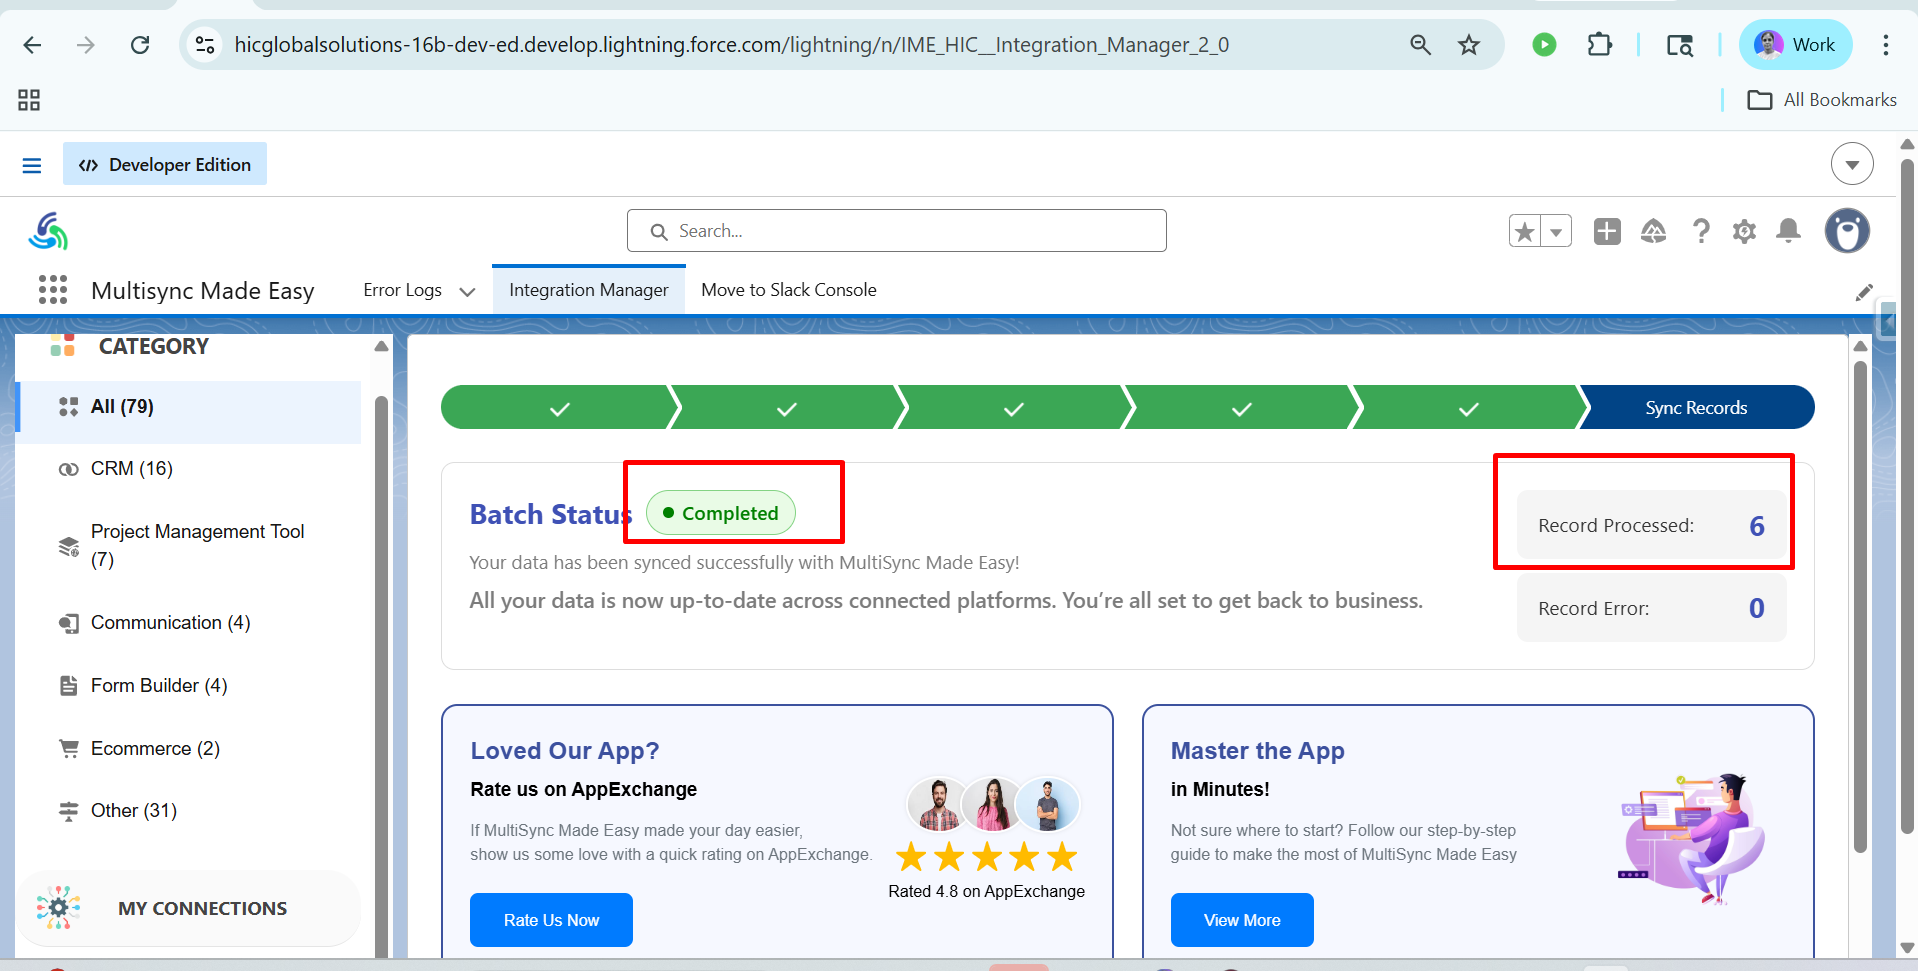The width and height of the screenshot is (1918, 971).
Task: Select the Sync Records progress step
Action: (x=1696, y=408)
